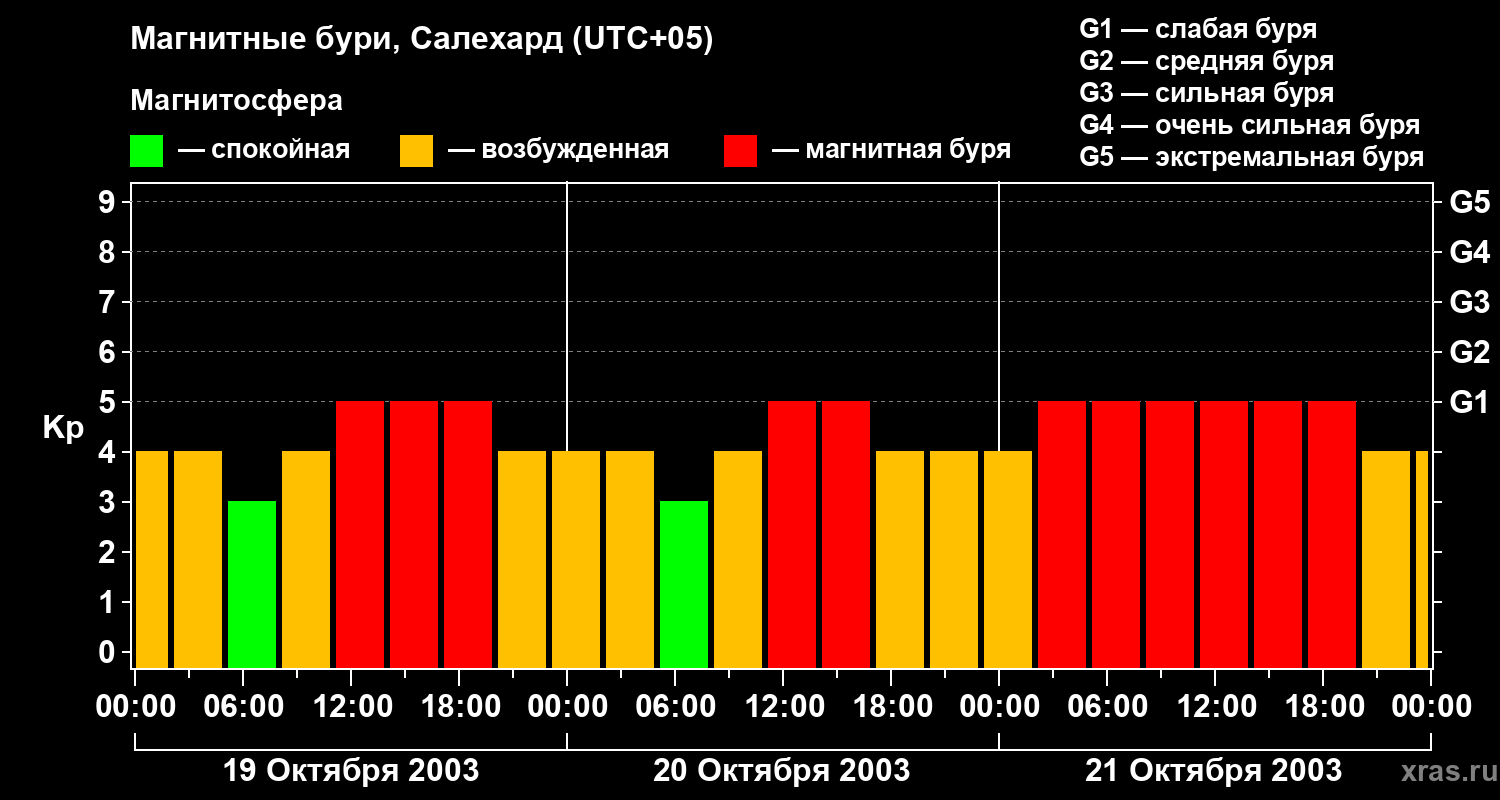The width and height of the screenshot is (1500, 800).
Task: Click the «G2» label on the right axis
Action: [x=1469, y=352]
